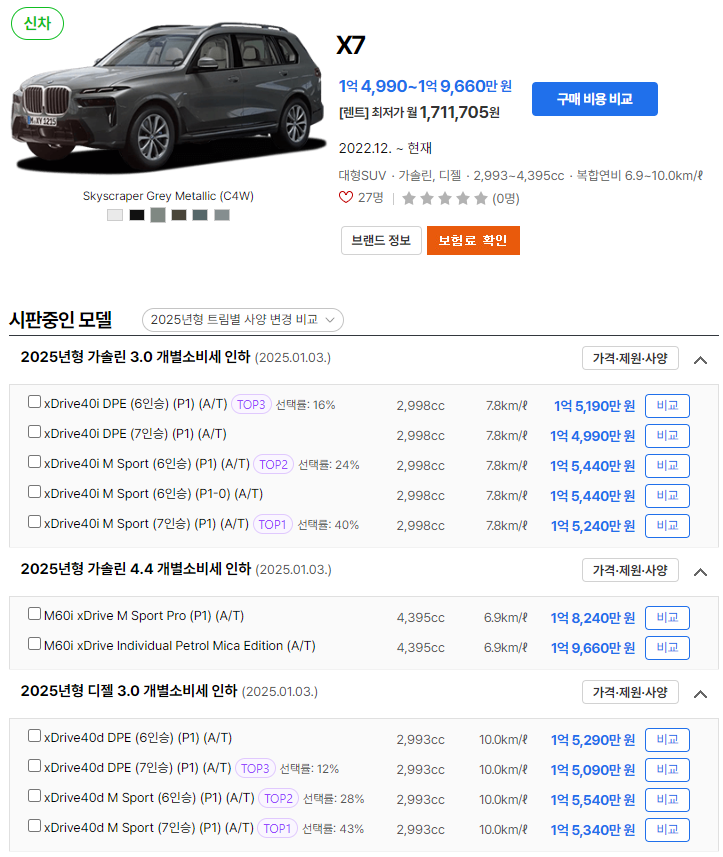The image size is (723, 857).
Task: Click 비교 for M60i M Sport Pro row
Action: coord(667,618)
